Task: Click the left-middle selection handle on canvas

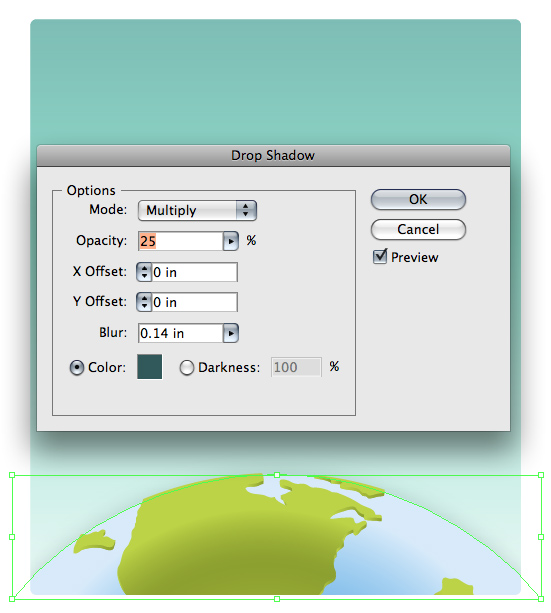Action: tap(12, 537)
